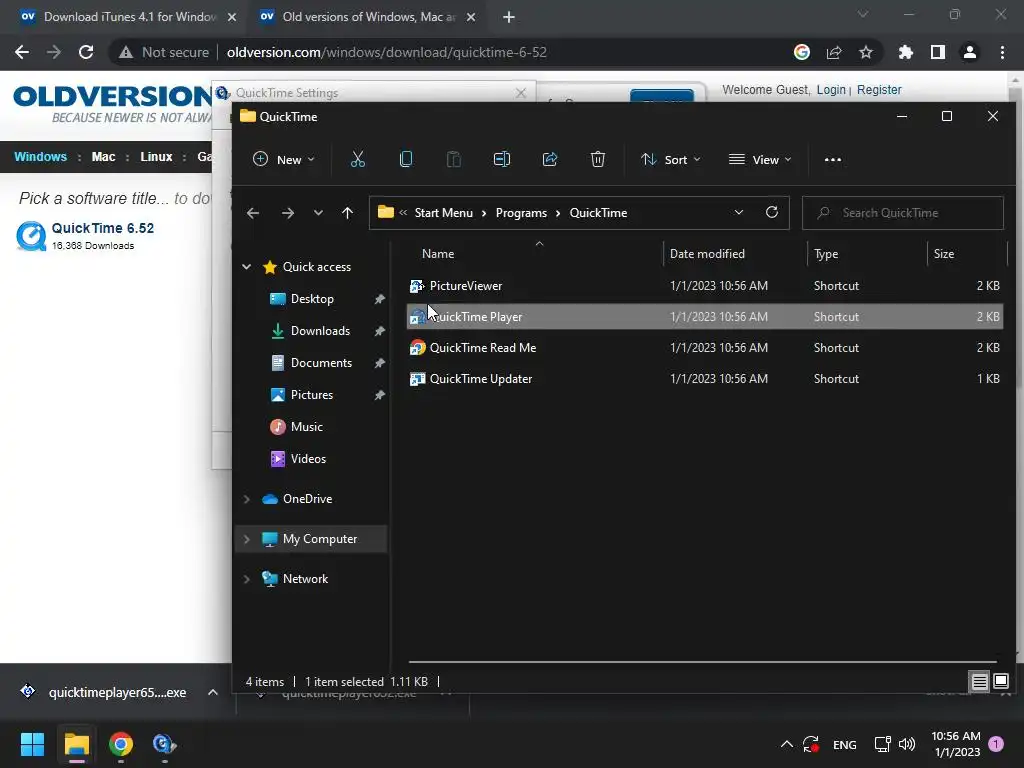Refresh the QuickTime folder view
1024x768 pixels.
(772, 212)
